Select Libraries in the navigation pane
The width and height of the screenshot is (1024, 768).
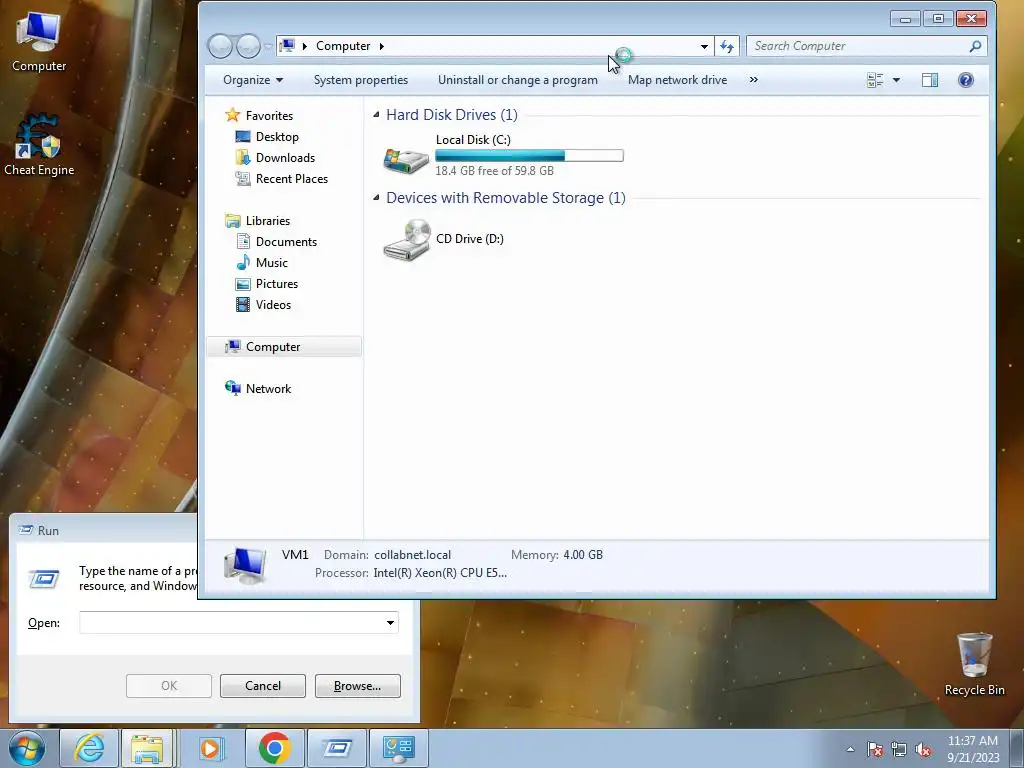[267, 221]
